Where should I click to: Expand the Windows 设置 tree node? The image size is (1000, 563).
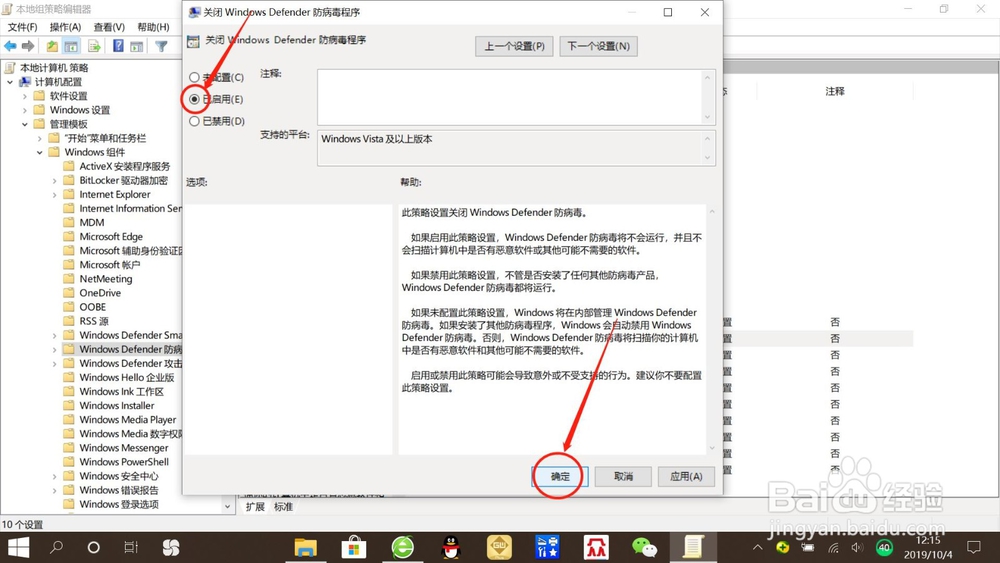[x=25, y=110]
